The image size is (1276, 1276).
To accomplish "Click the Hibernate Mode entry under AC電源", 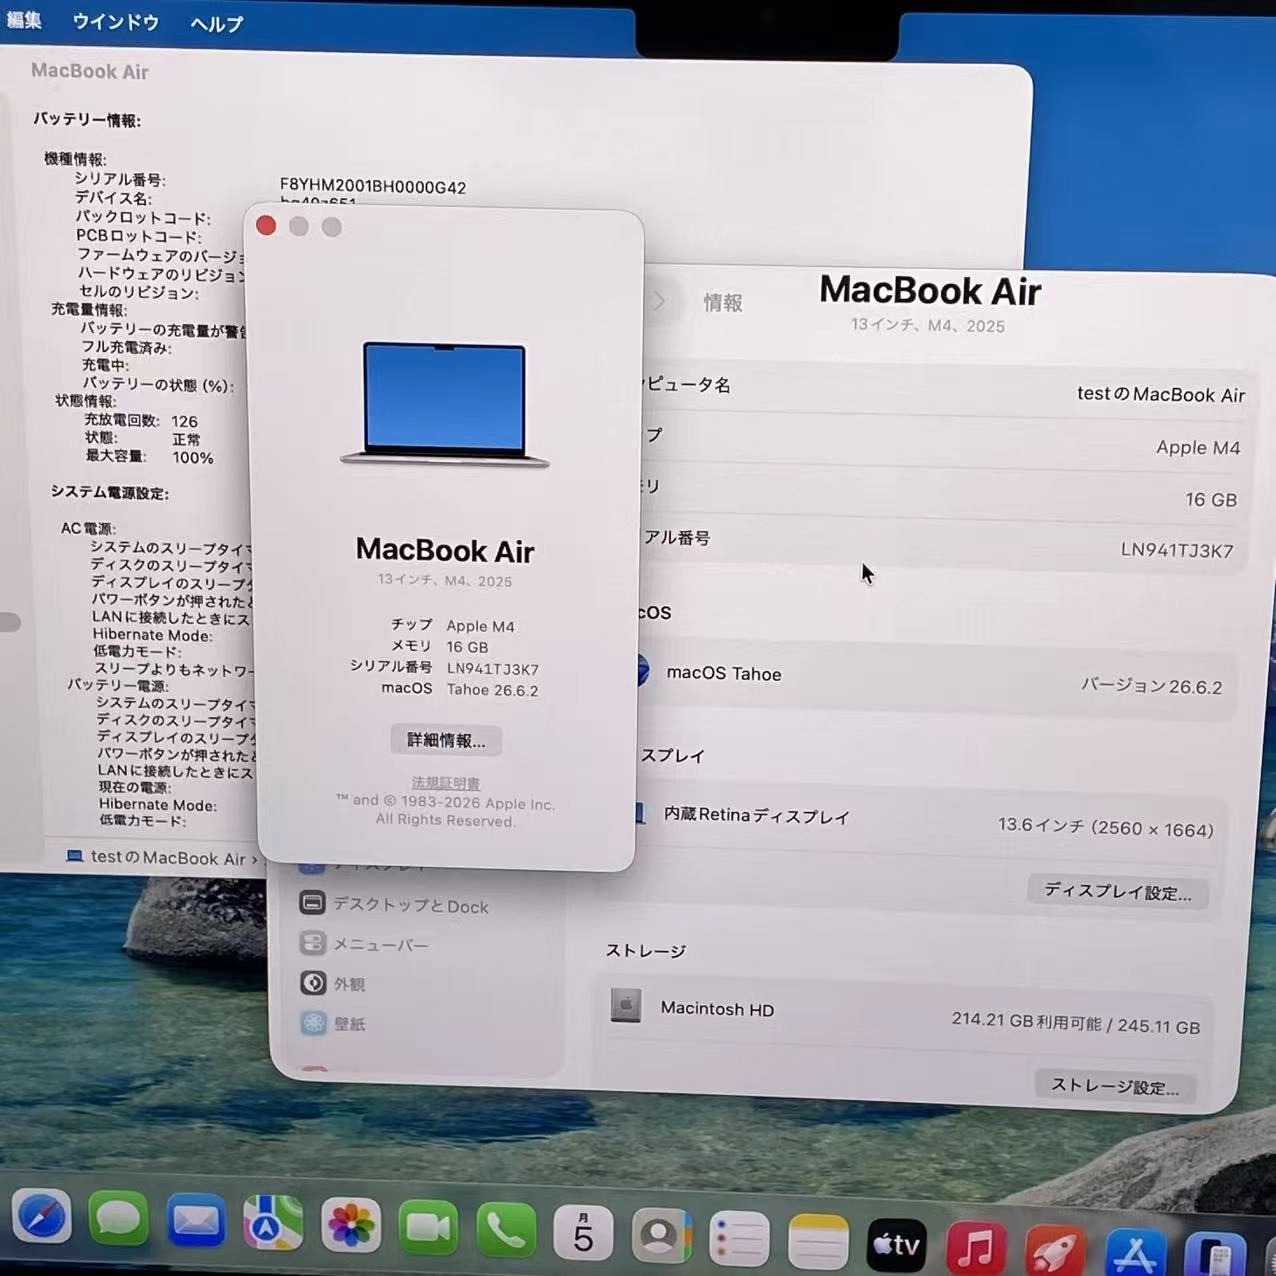I will 152,635.
